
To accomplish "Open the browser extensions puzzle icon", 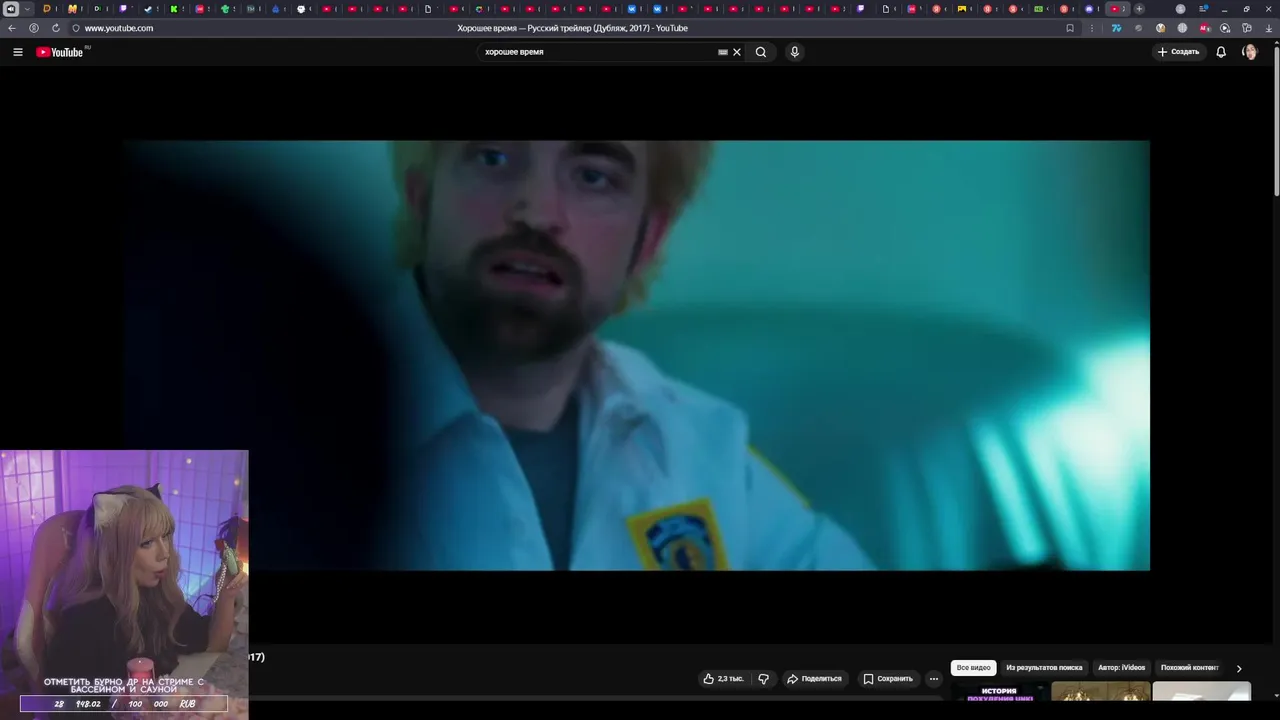I will (1247, 28).
